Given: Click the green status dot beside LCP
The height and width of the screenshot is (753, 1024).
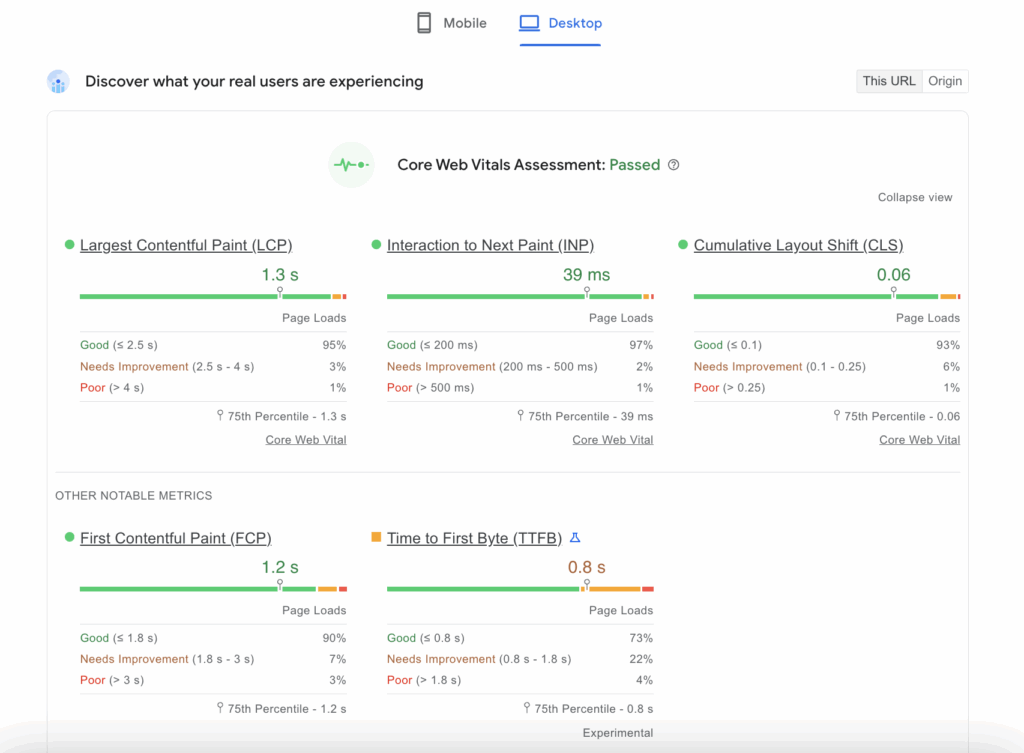Looking at the screenshot, I should click(68, 245).
